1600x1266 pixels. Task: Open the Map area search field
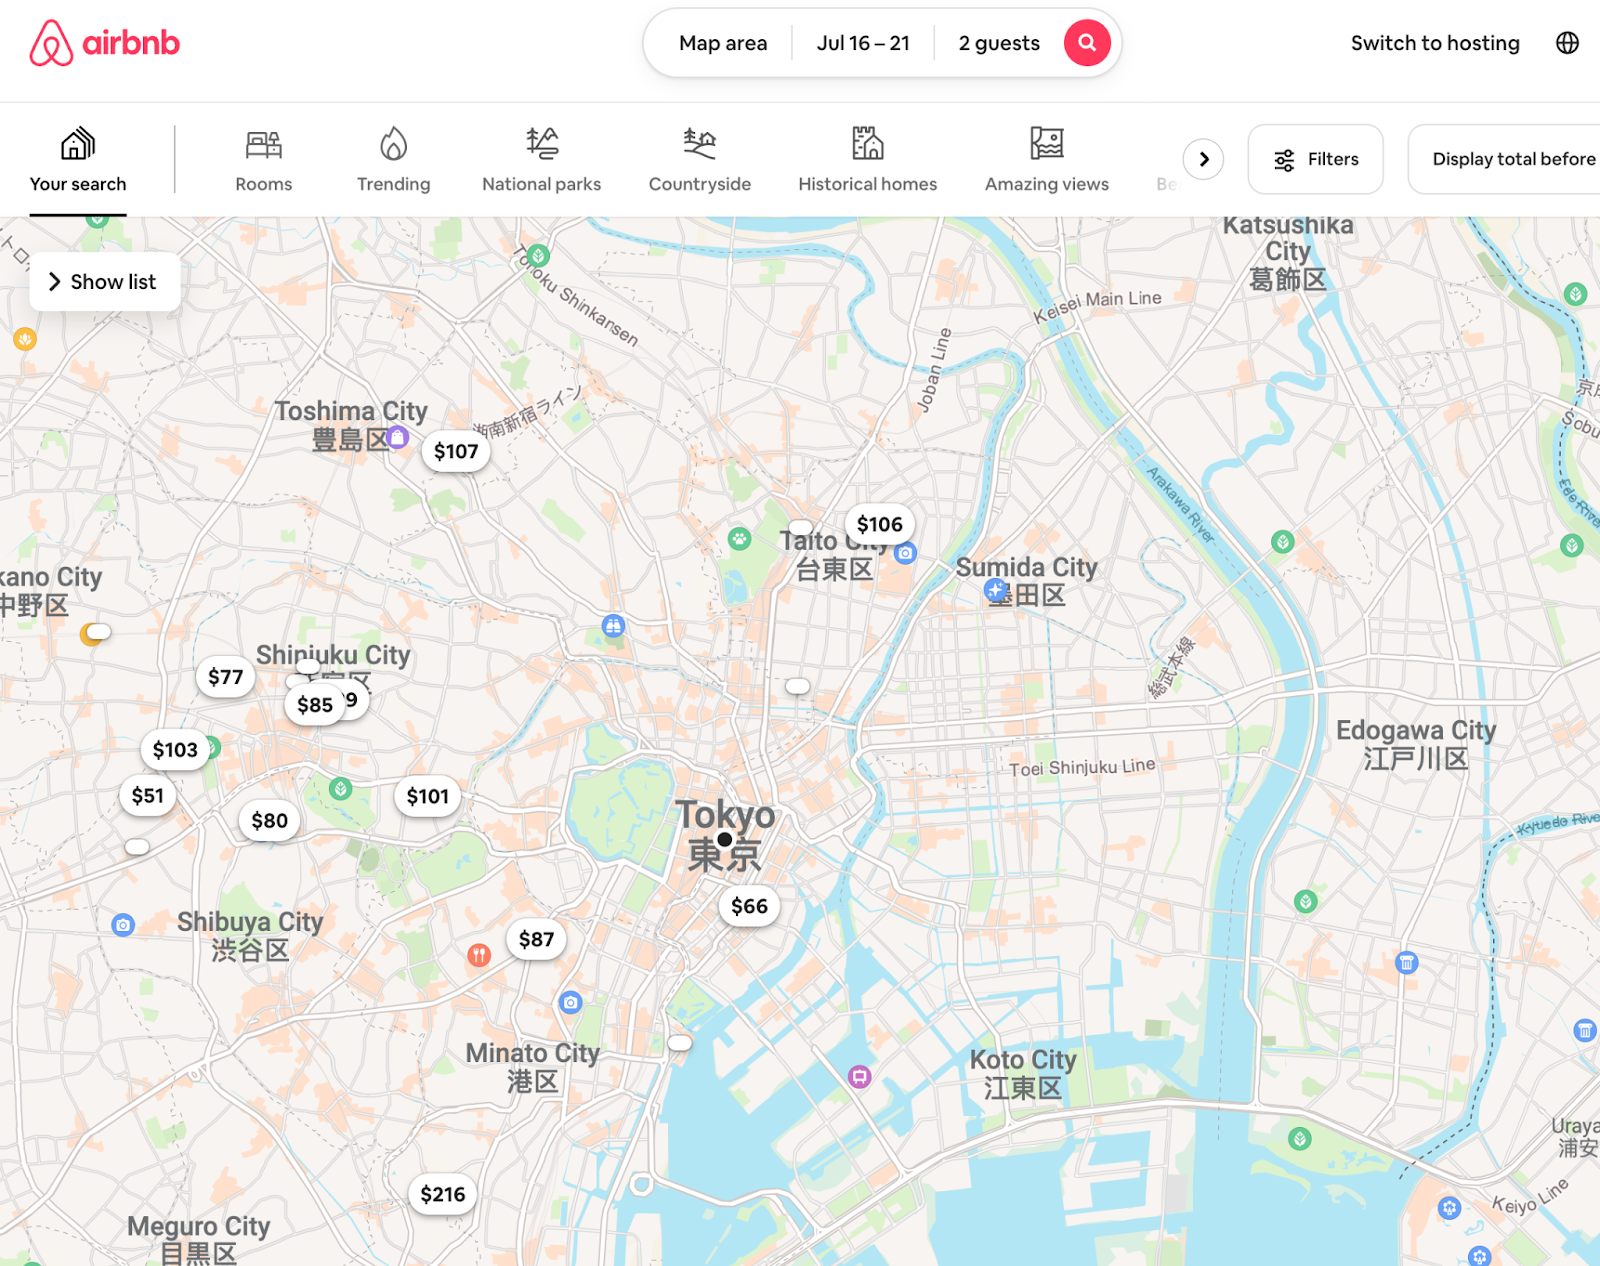tap(723, 43)
